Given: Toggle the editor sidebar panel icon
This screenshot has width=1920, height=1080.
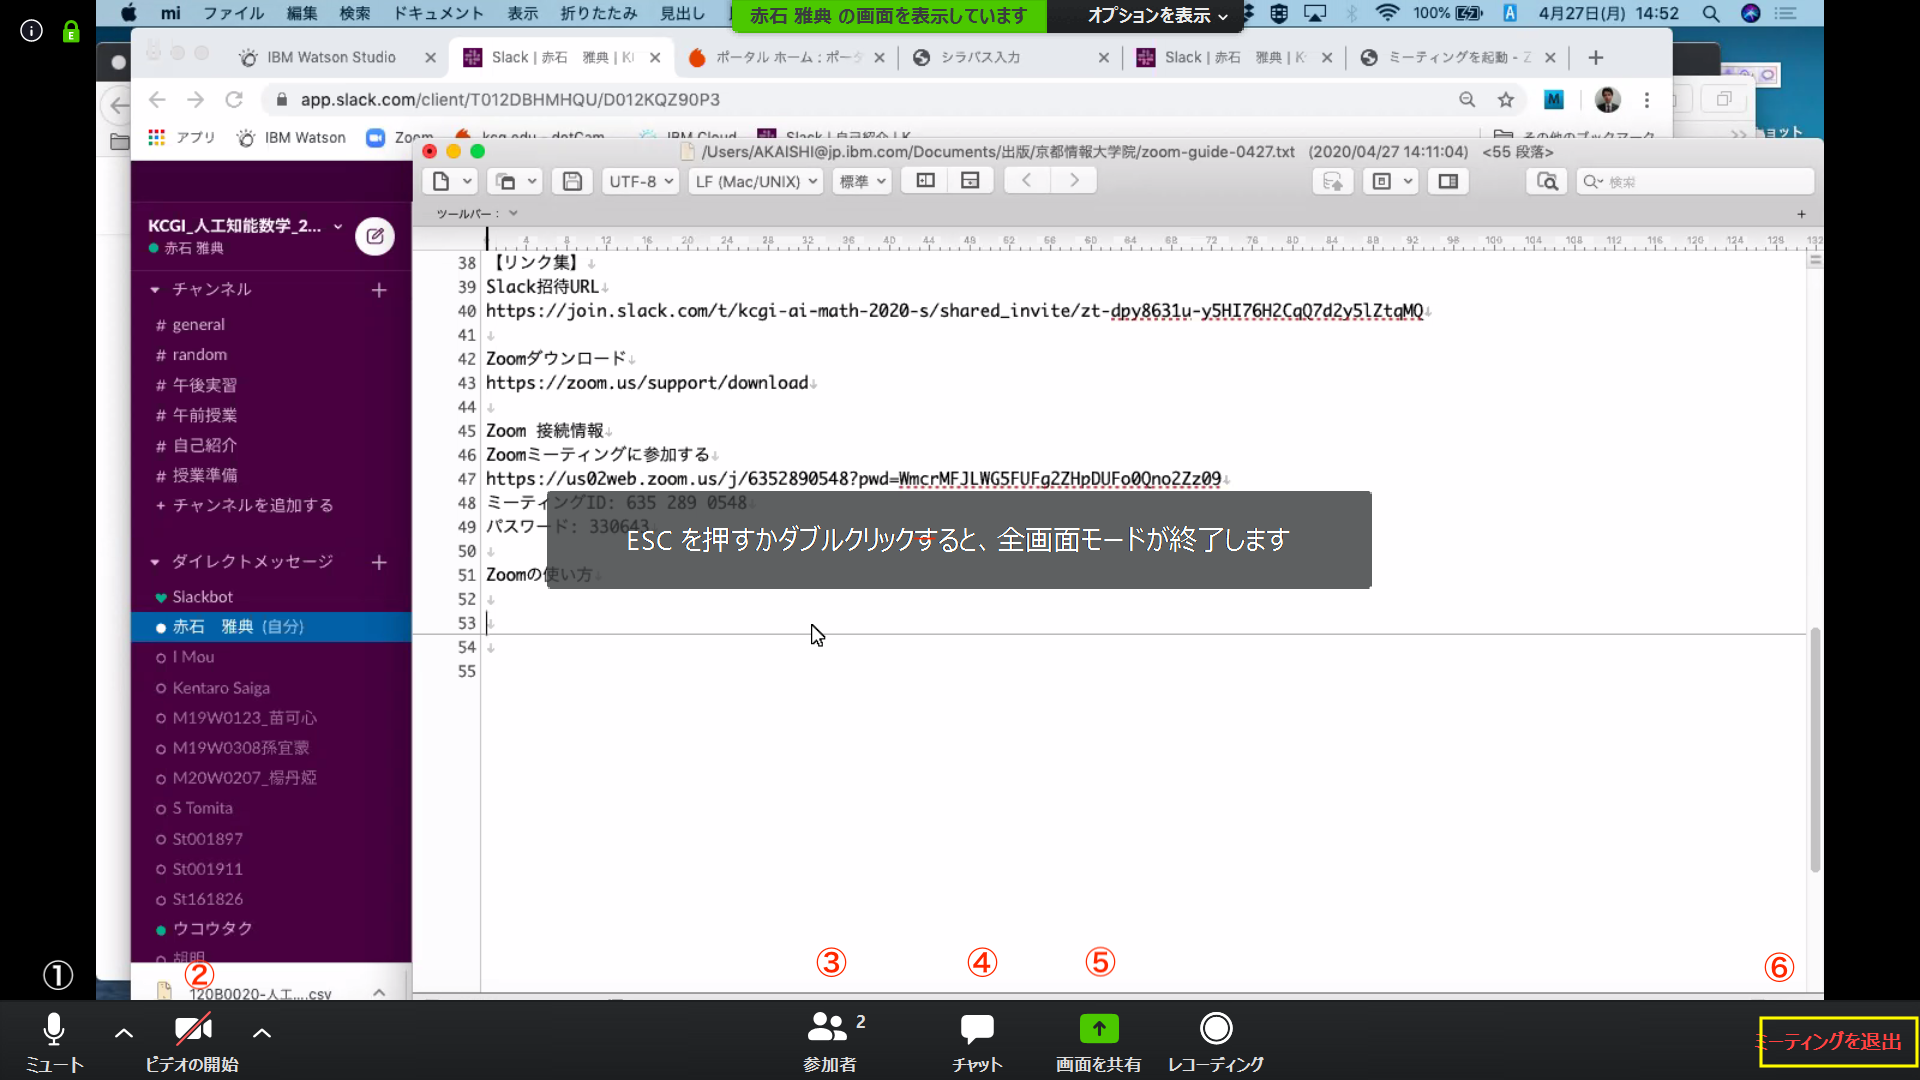Looking at the screenshot, I should coord(1448,181).
